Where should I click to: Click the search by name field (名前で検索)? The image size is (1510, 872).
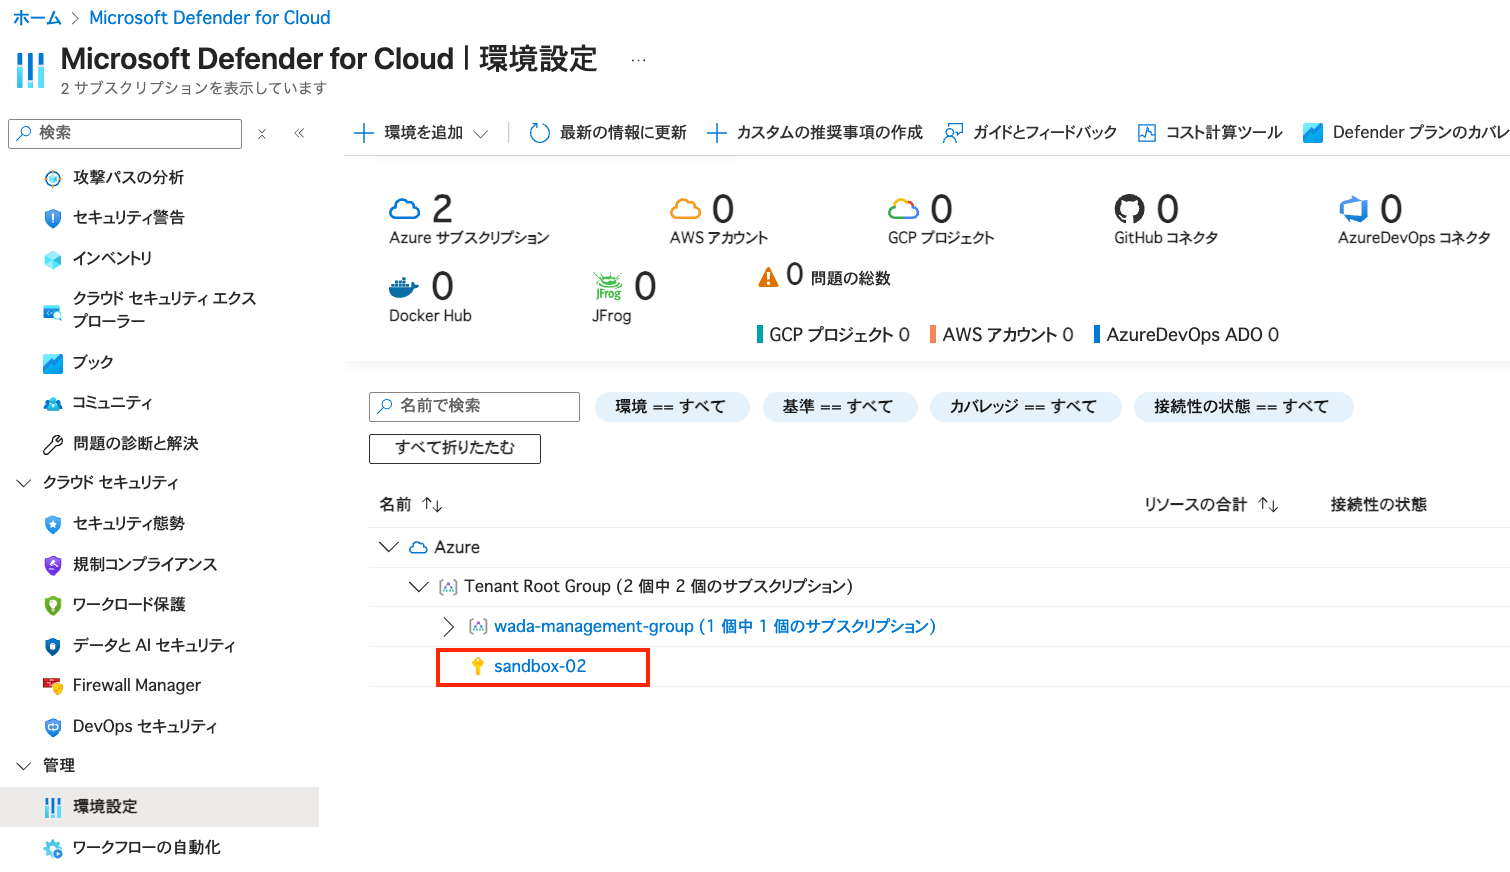tap(474, 407)
